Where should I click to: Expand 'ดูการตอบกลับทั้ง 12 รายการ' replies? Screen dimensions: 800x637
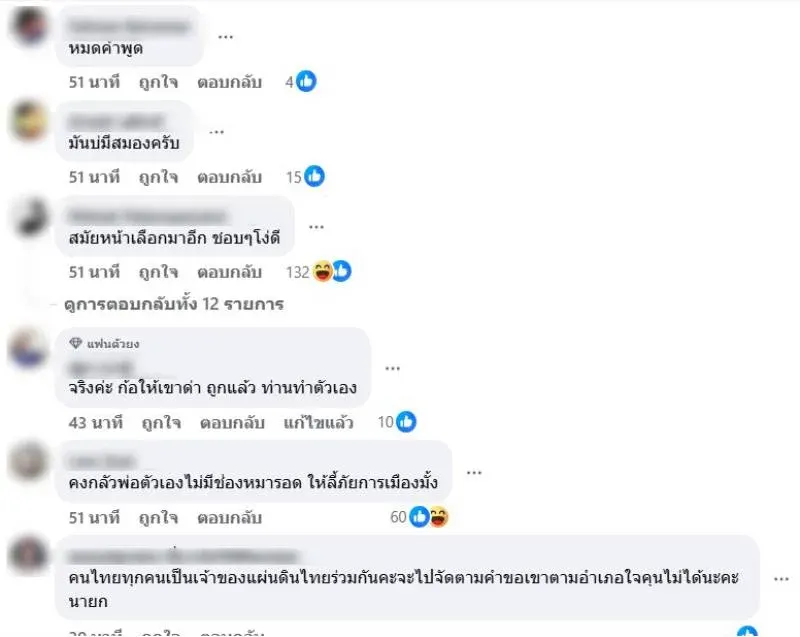174,304
